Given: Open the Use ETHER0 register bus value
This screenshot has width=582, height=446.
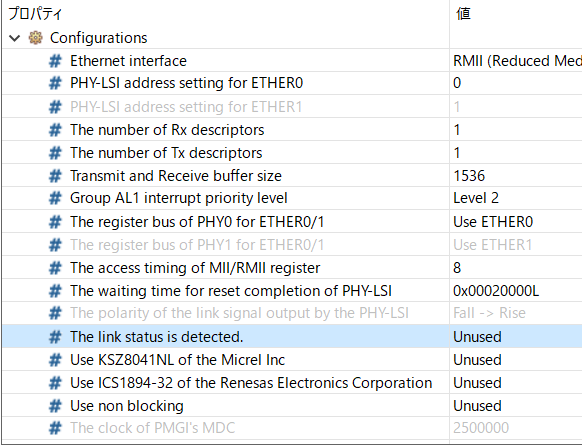Looking at the screenshot, I should coord(516,222).
